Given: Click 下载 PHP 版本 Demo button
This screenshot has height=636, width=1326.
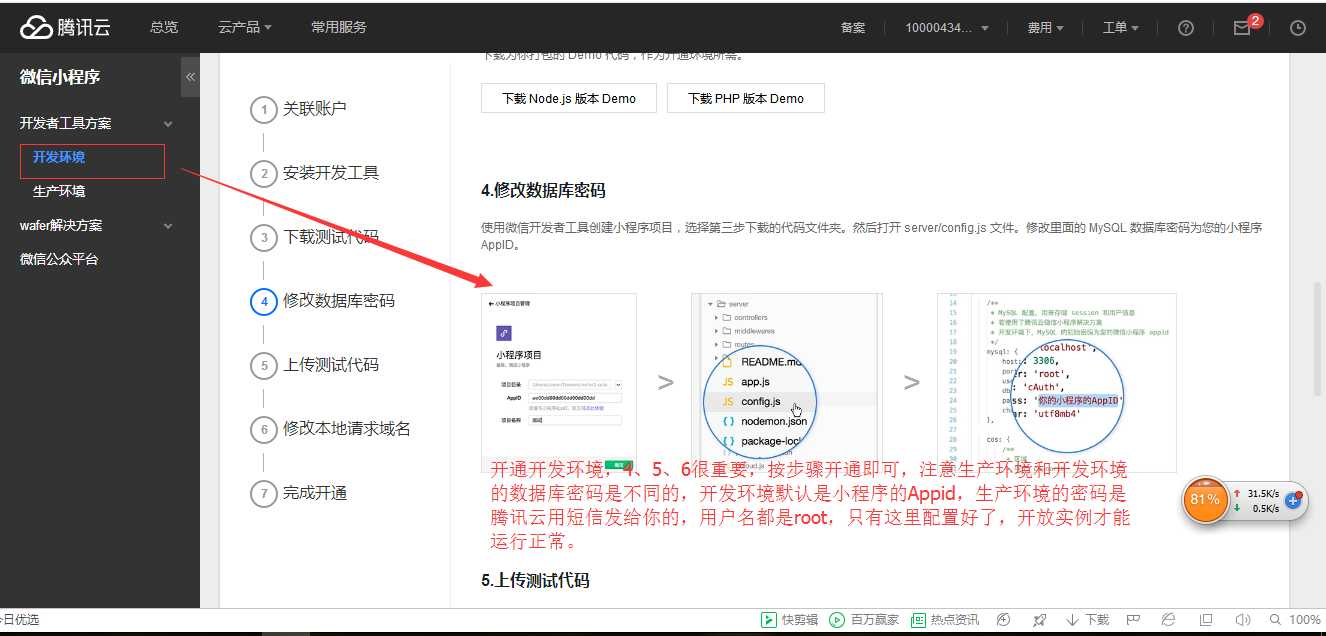Looking at the screenshot, I should 746,98.
